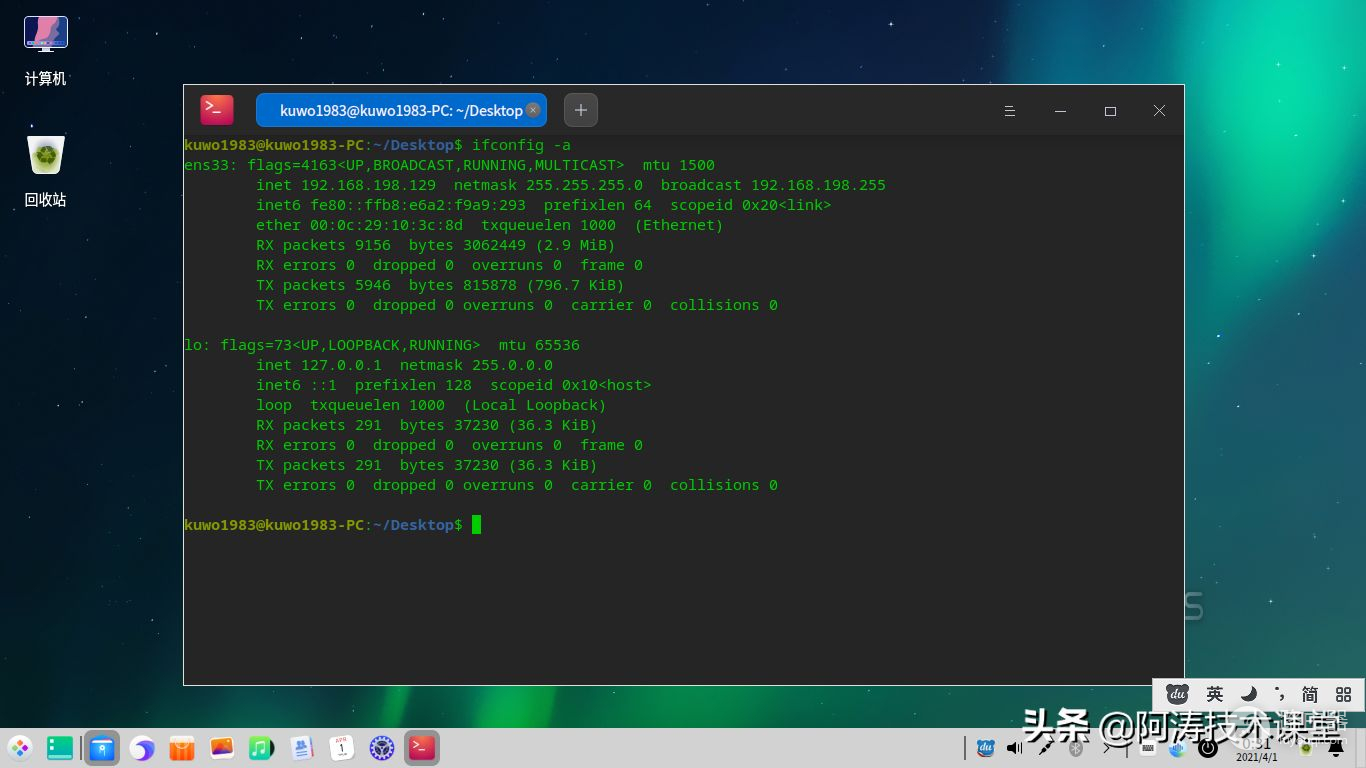Screen dimensions: 1366x768
Task: Open the image viewer dock icon
Action: click(222, 748)
